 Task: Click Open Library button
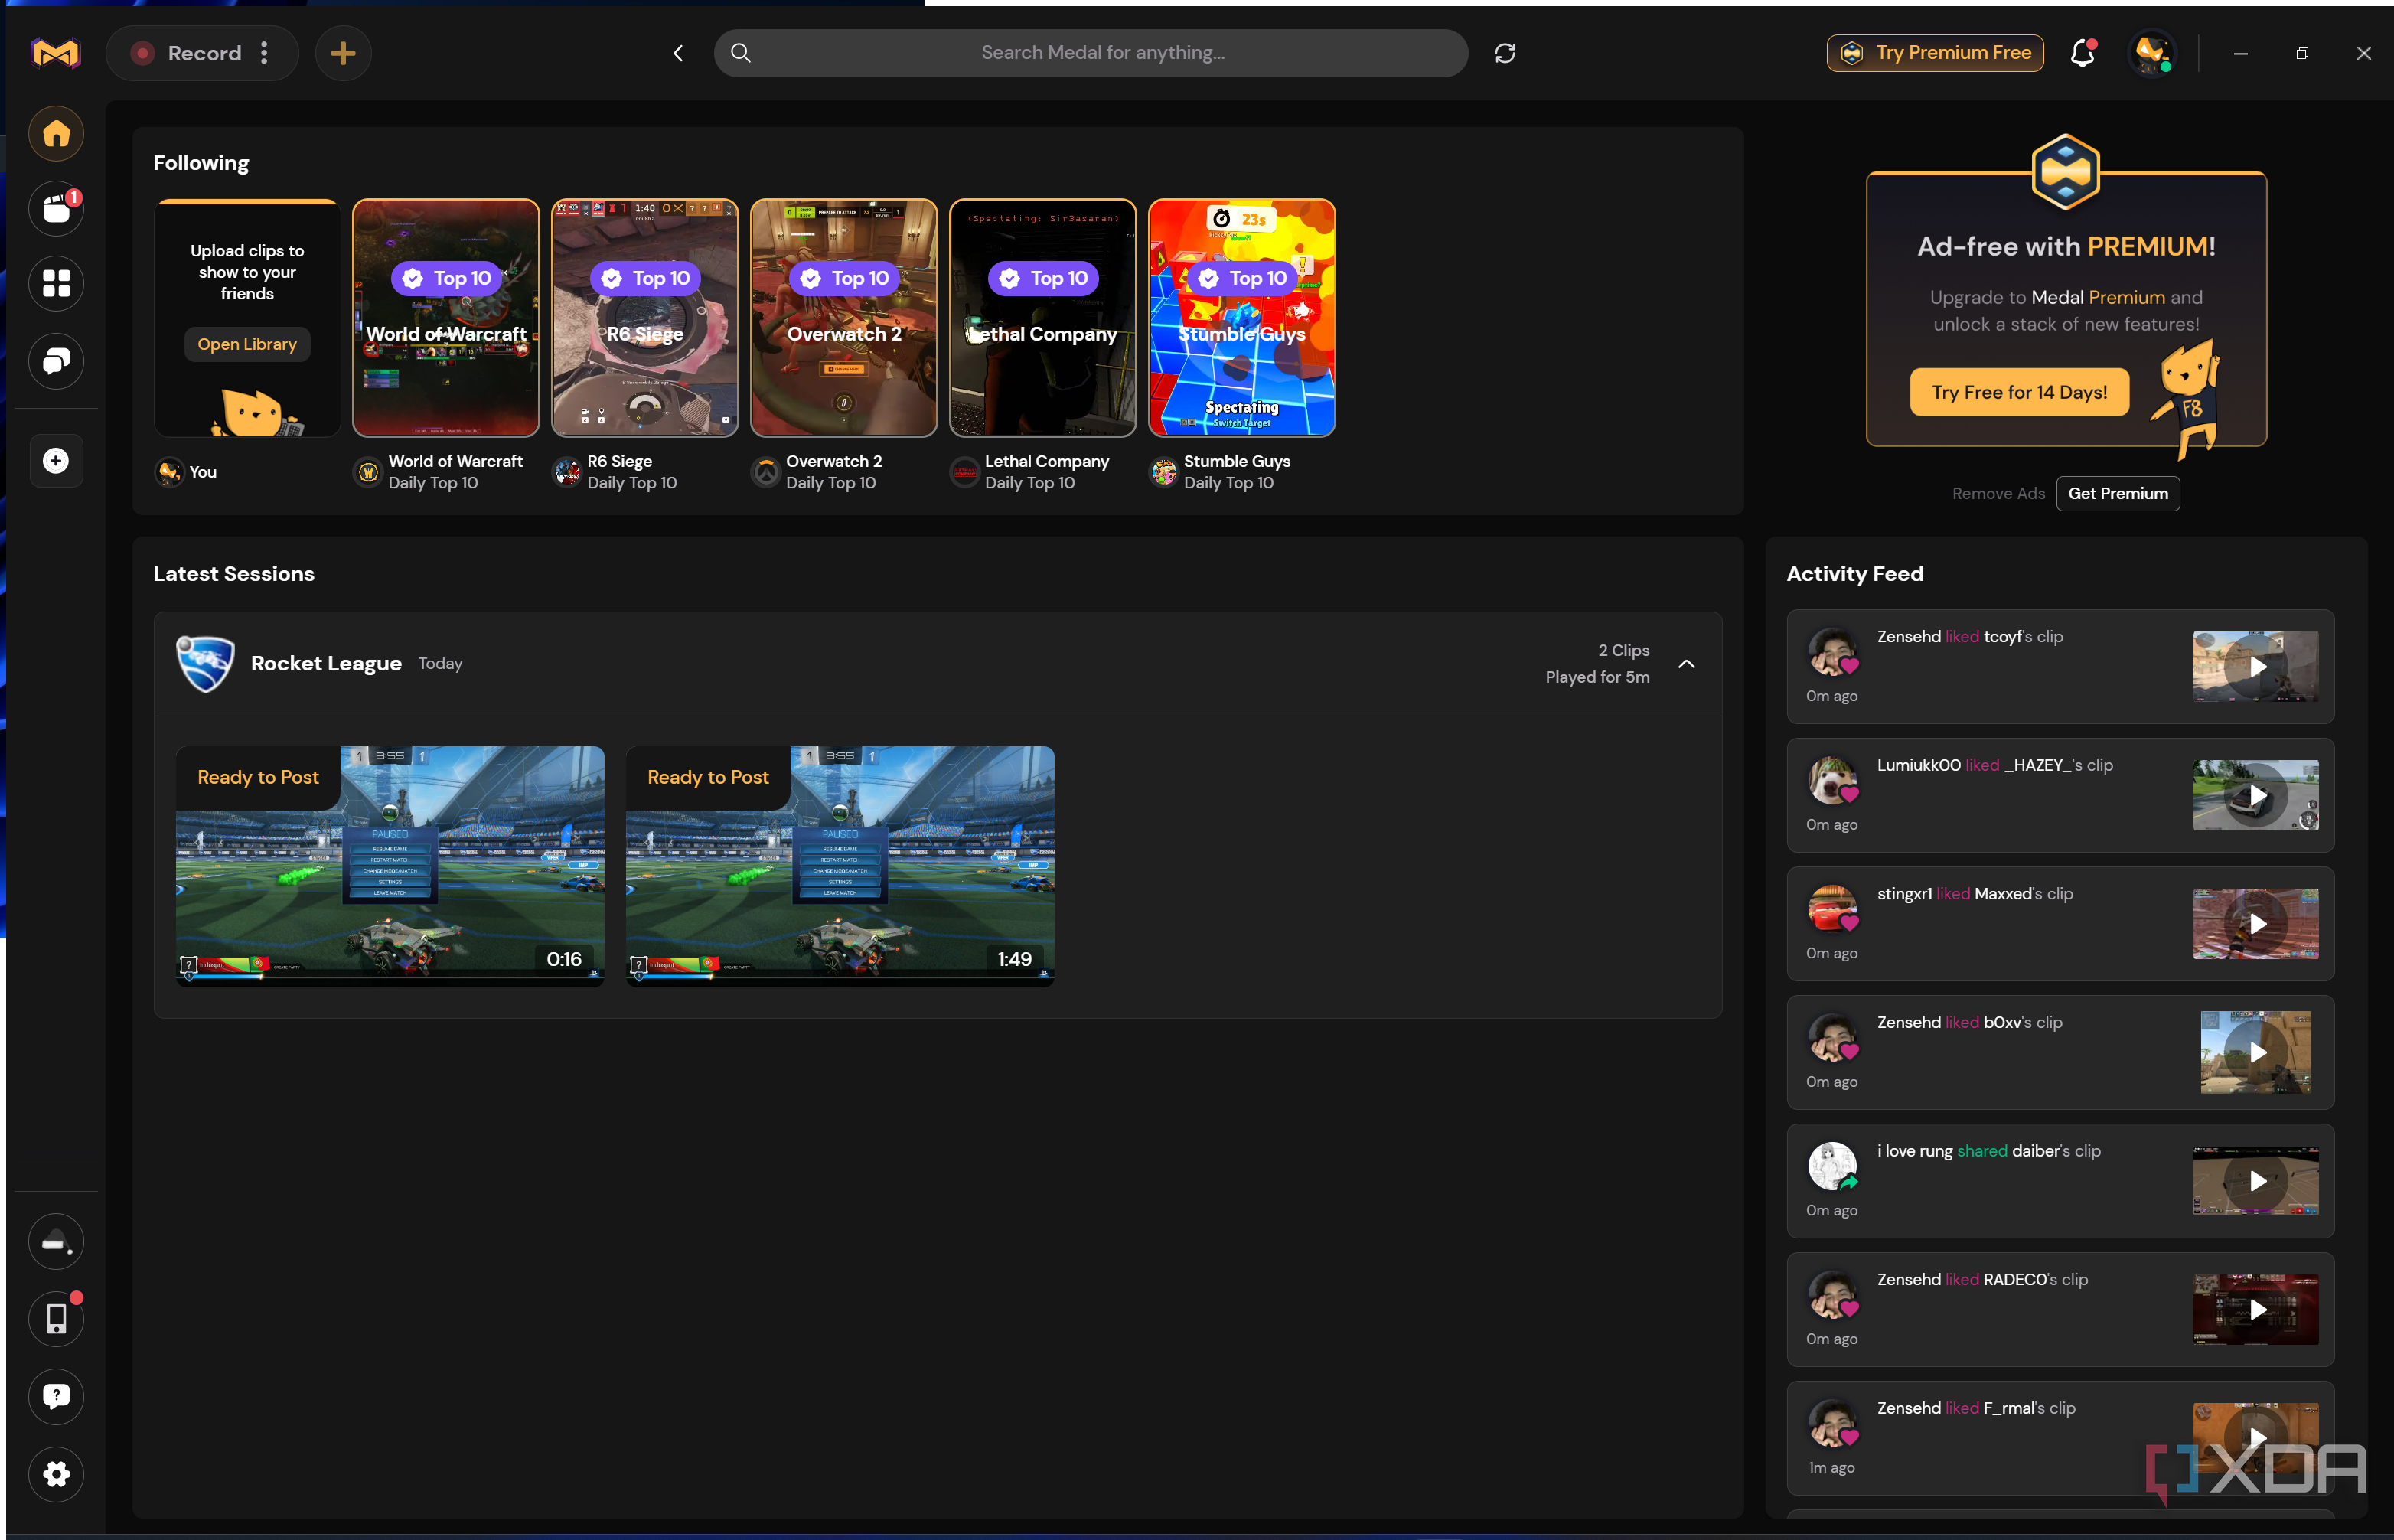click(x=247, y=344)
